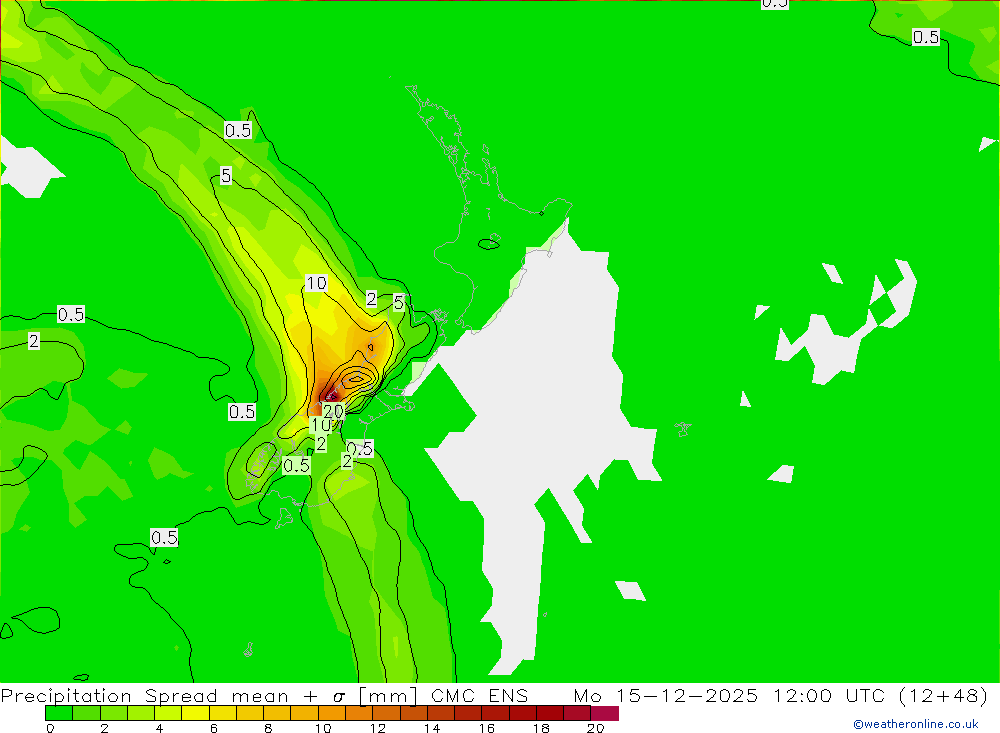Click the legend tick label '18'

(x=541, y=728)
